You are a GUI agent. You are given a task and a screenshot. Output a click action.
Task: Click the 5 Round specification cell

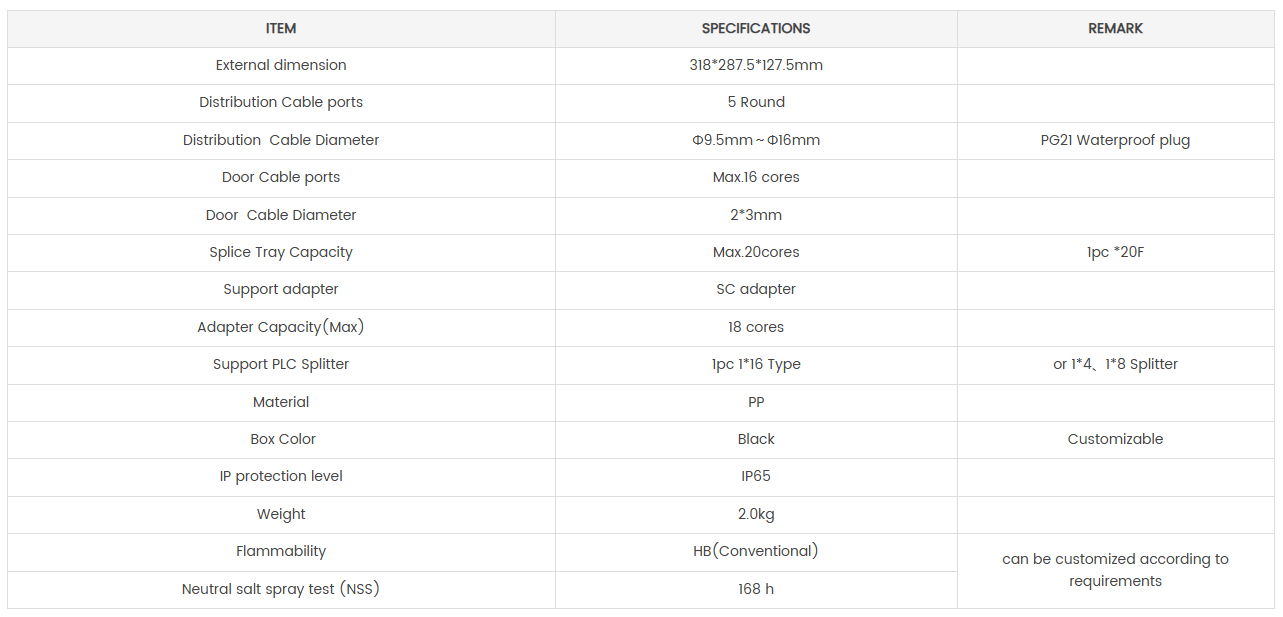click(x=756, y=102)
